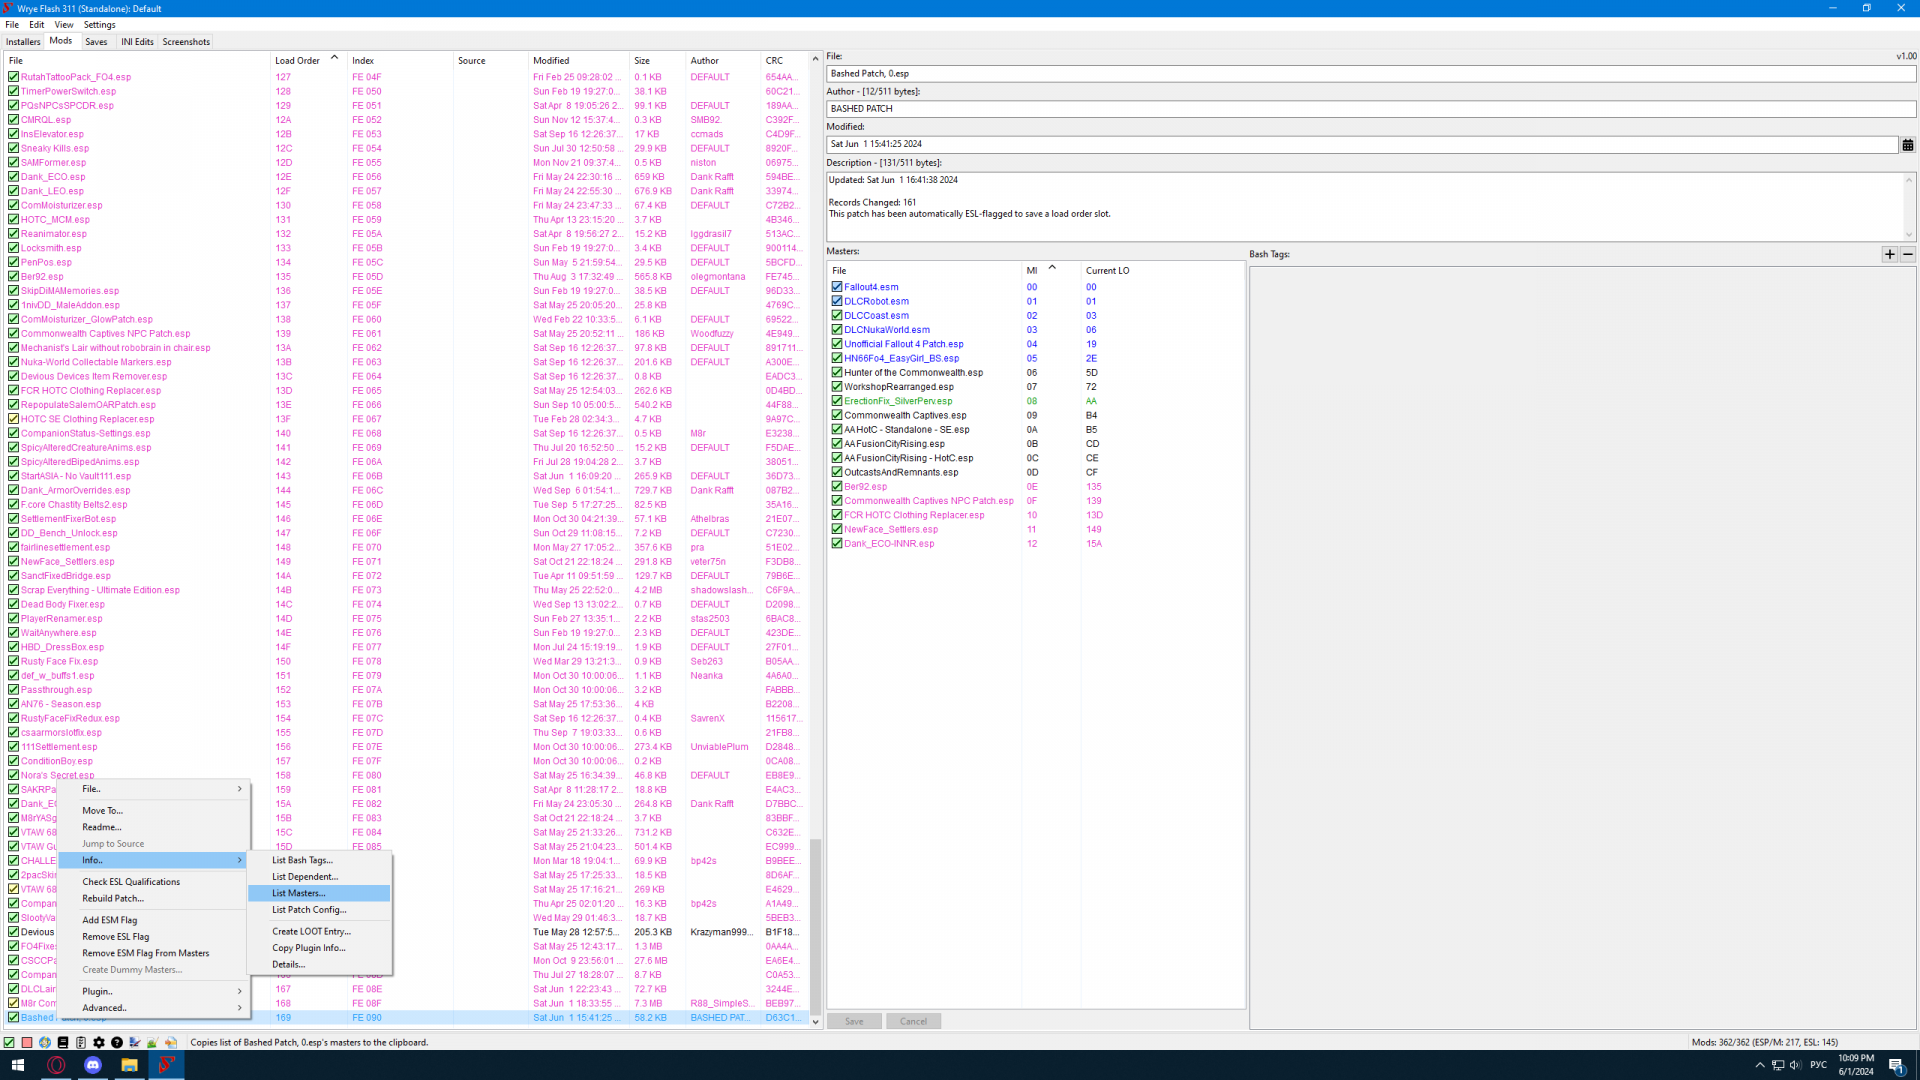This screenshot has width=1920, height=1080.
Task: Click the settings gear icon in status bar
Action: pos(99,1042)
